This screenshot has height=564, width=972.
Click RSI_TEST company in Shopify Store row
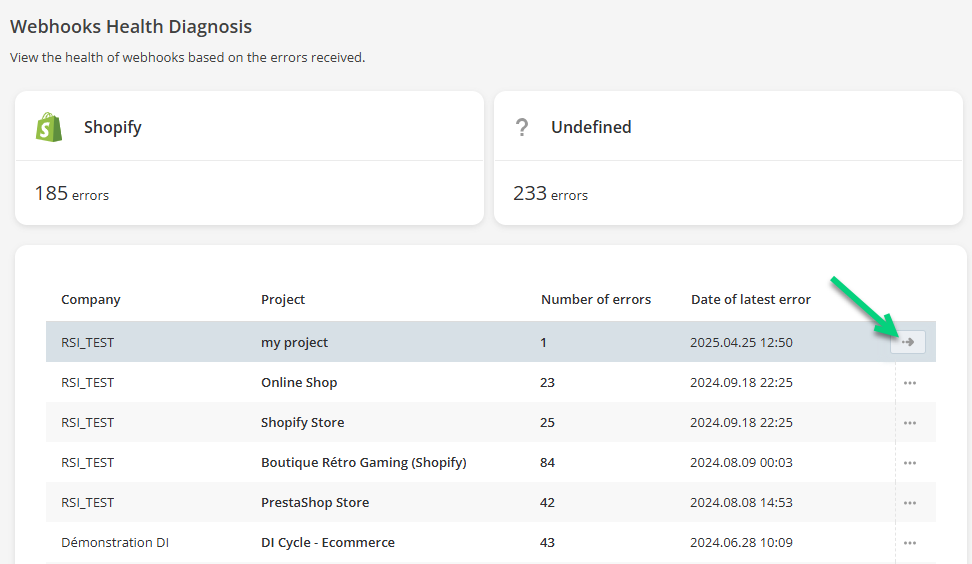[x=87, y=422]
